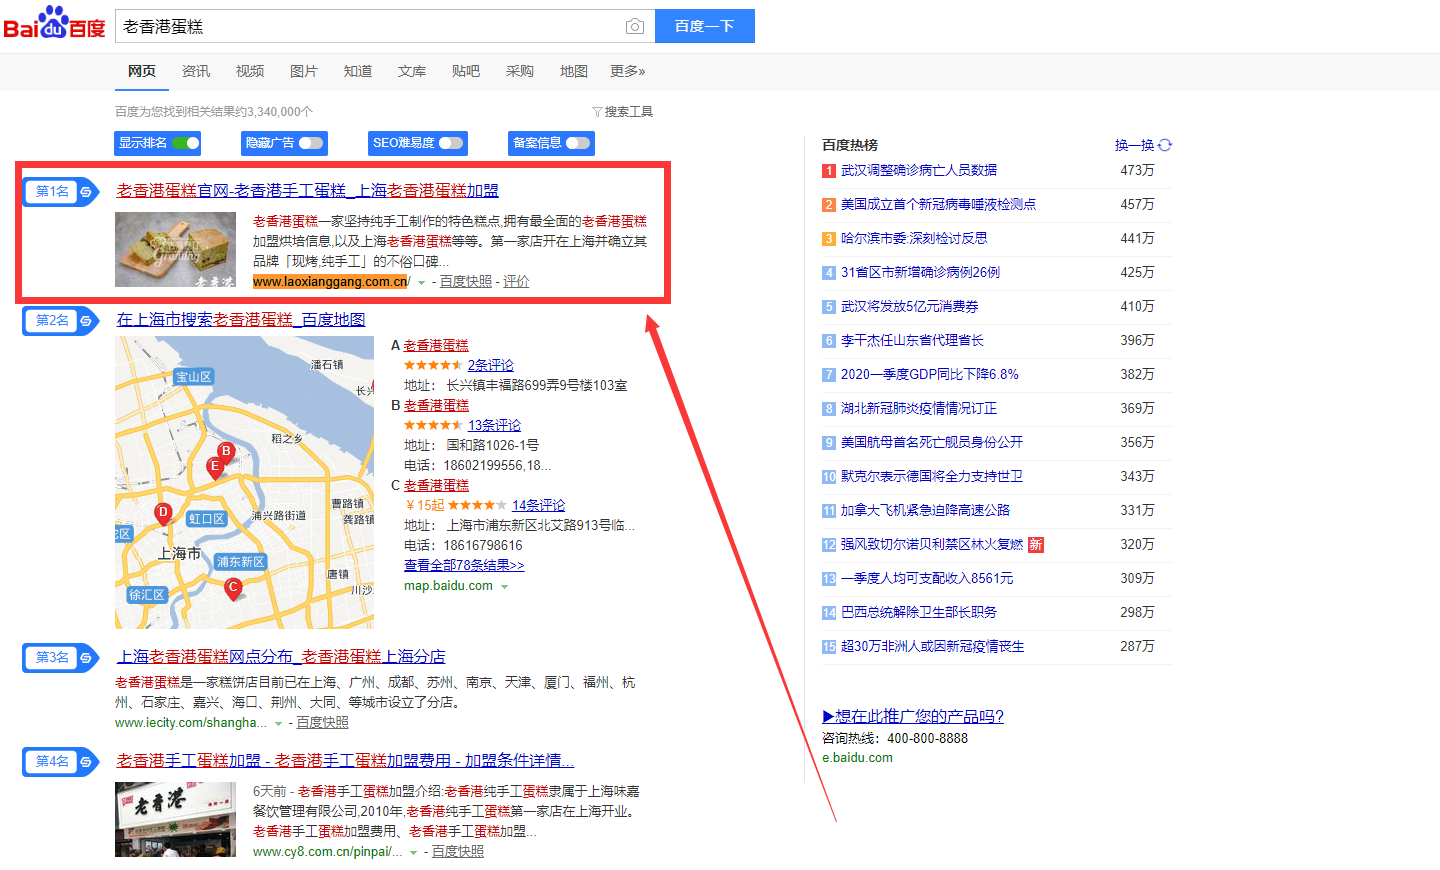Enable the SEO难易度 switch
Screen dimensions: 1440x870
[451, 143]
